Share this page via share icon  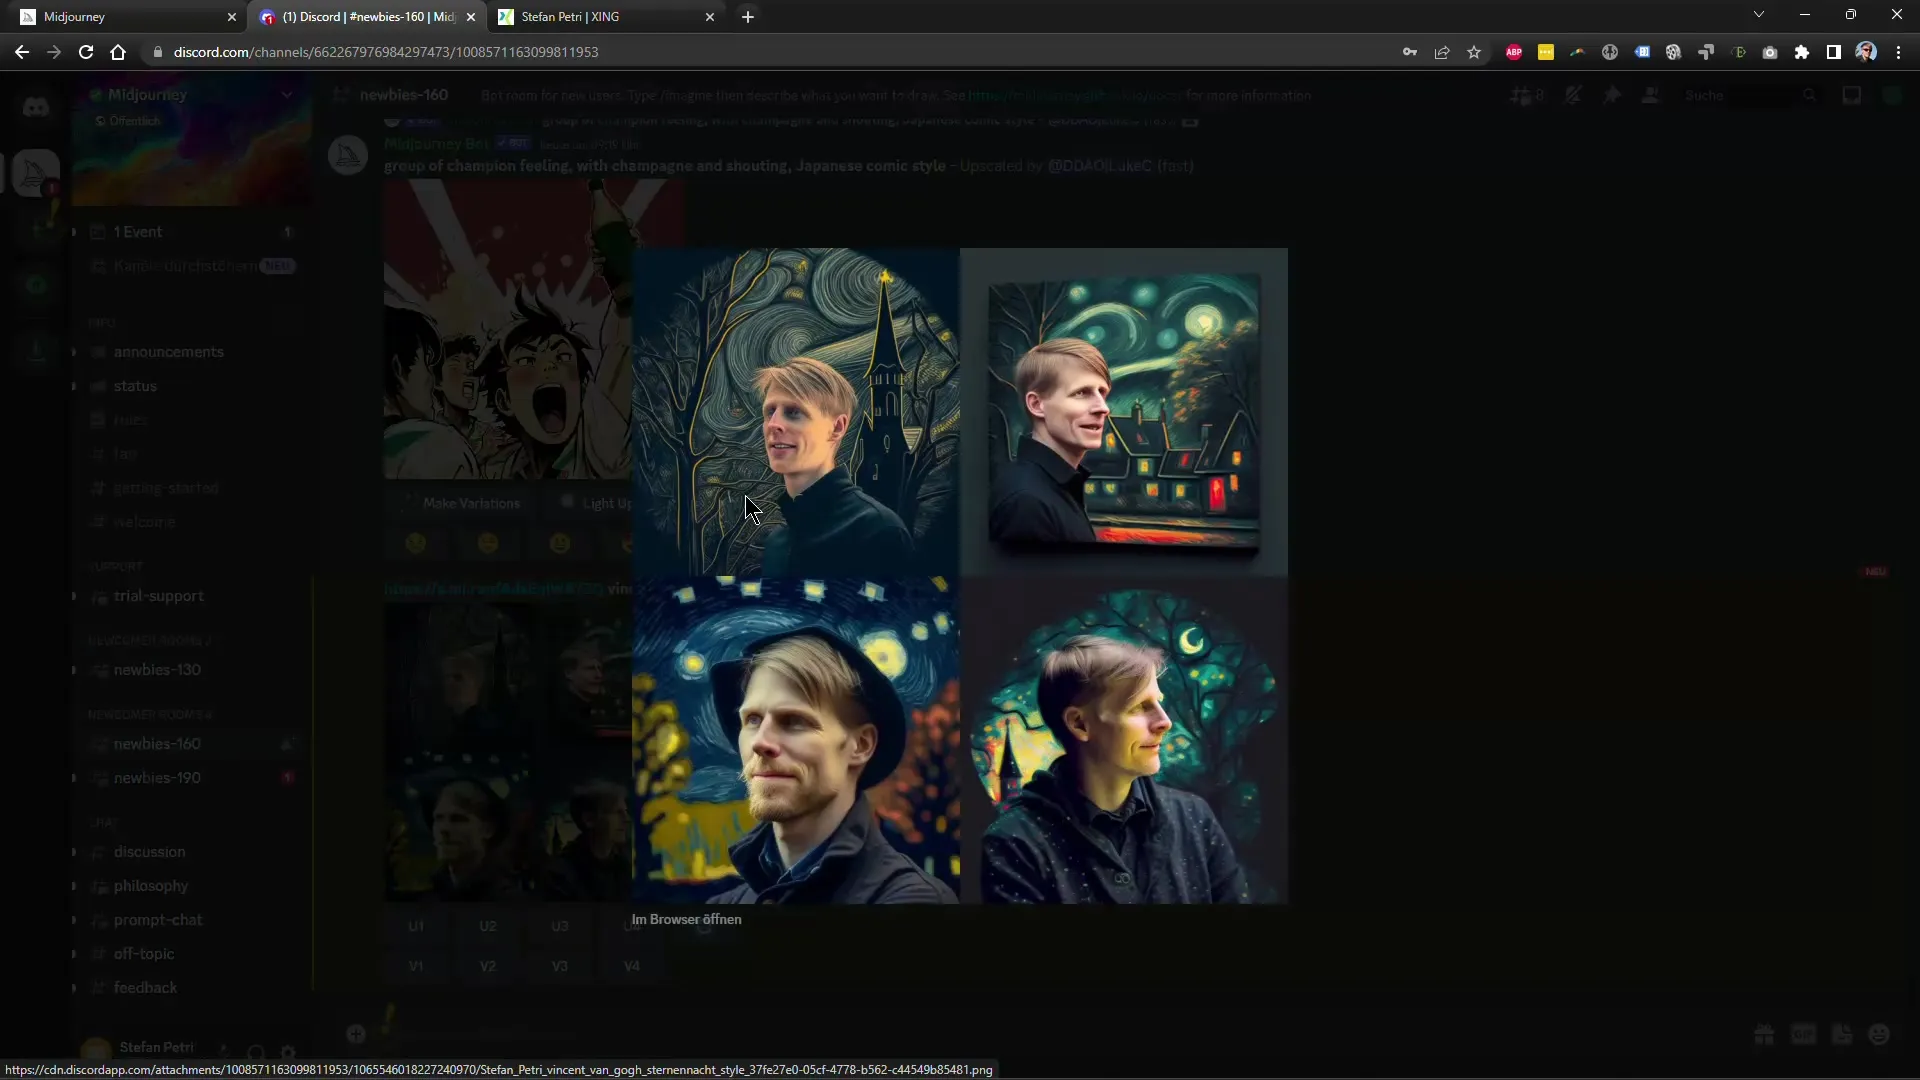pos(1442,52)
